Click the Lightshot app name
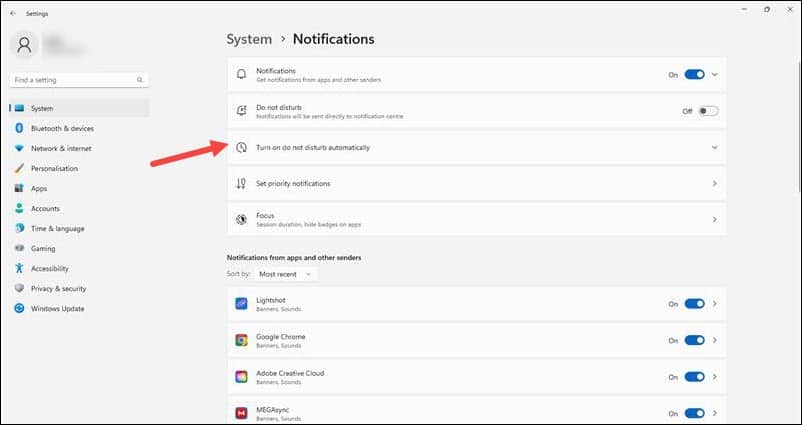Screen dimensions: 802x425 tap(271, 300)
